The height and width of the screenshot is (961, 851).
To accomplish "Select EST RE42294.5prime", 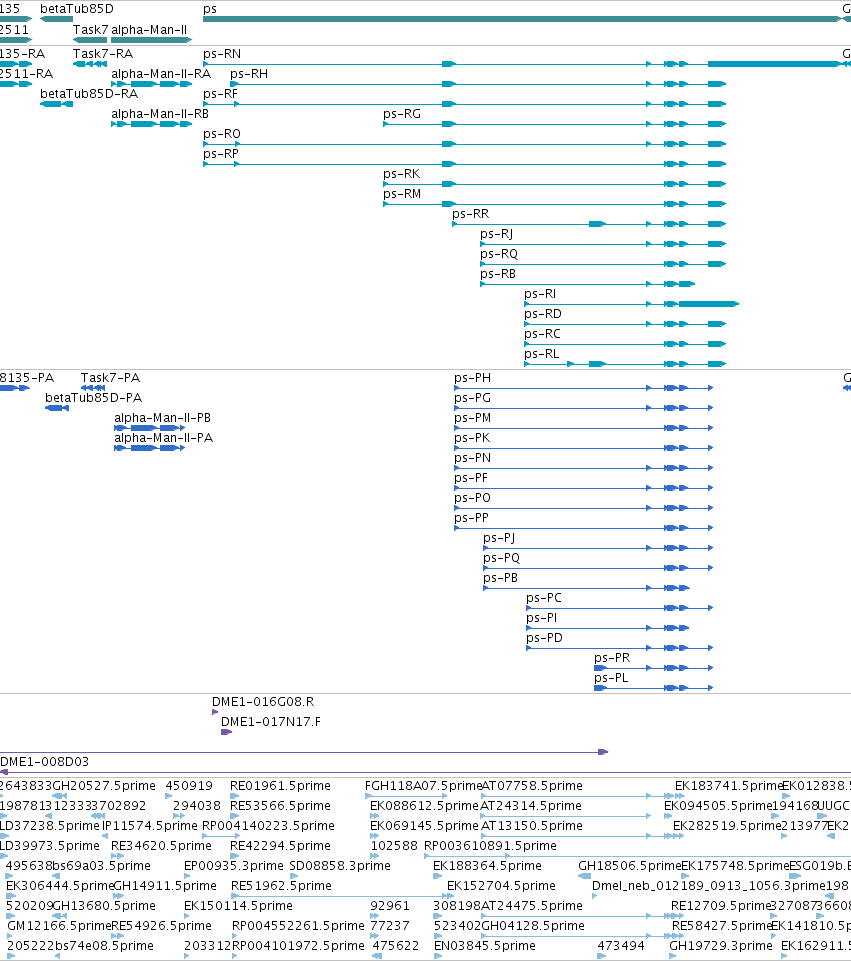I will tap(235, 856).
